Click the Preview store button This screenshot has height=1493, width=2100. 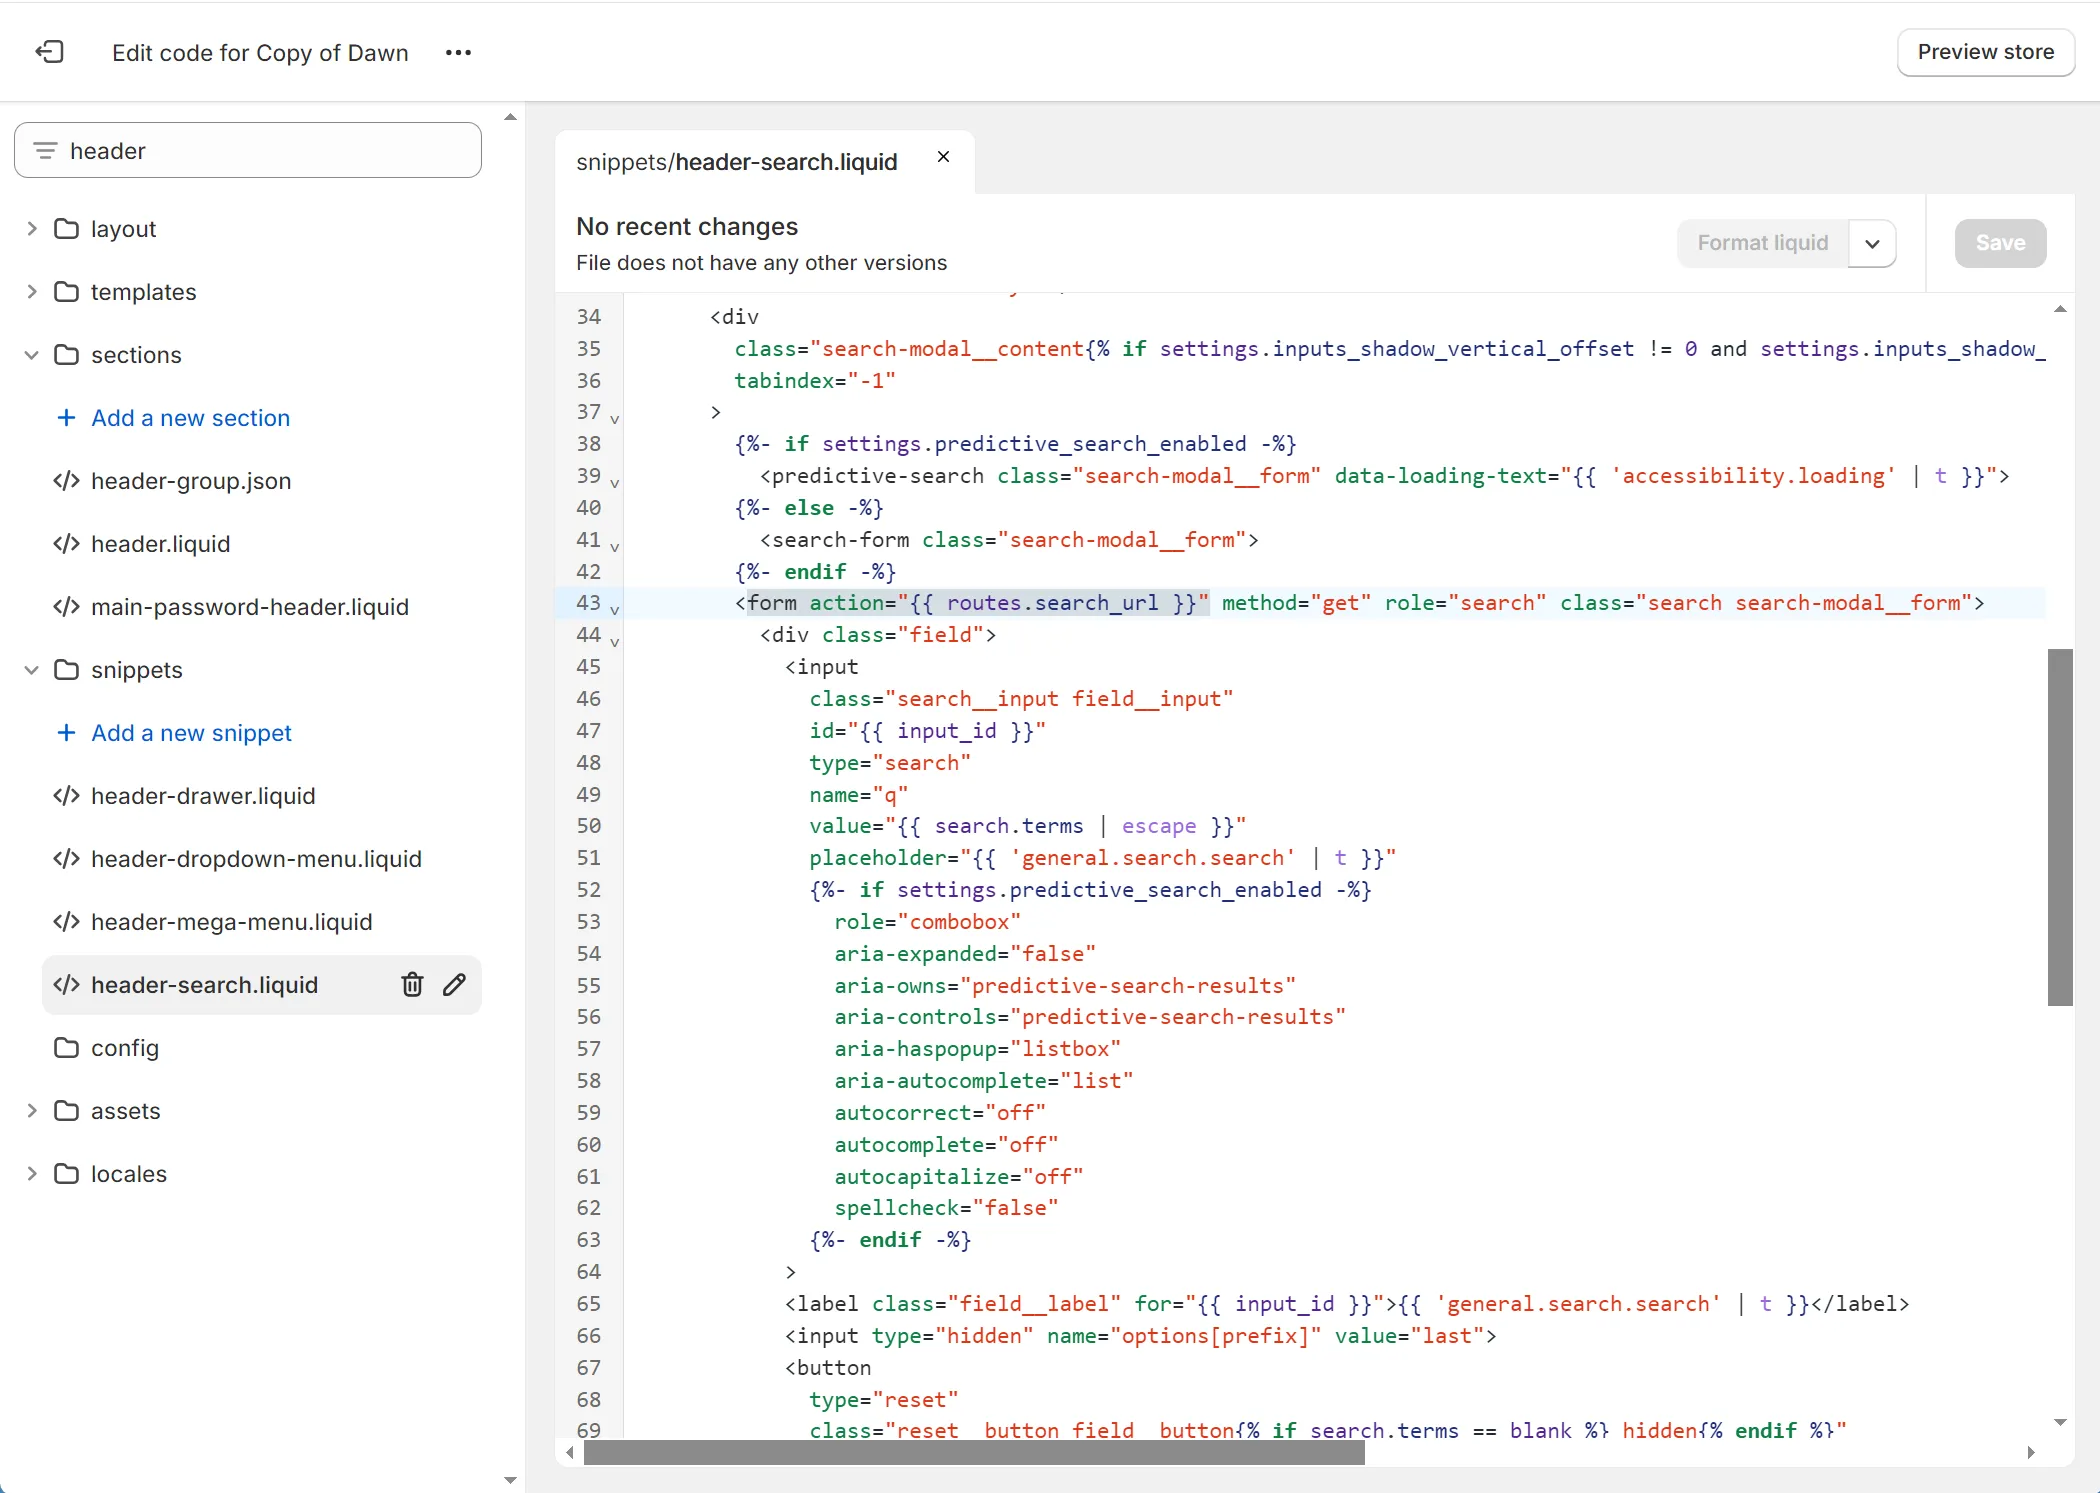pyautogui.click(x=1985, y=52)
